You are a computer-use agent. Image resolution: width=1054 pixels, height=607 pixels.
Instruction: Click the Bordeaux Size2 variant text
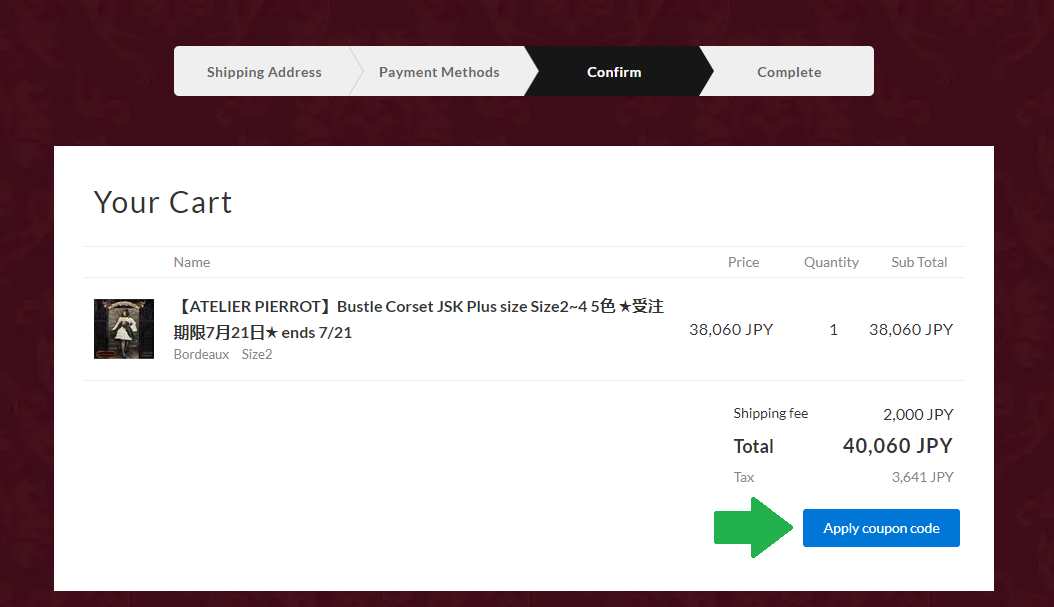tap(223, 354)
